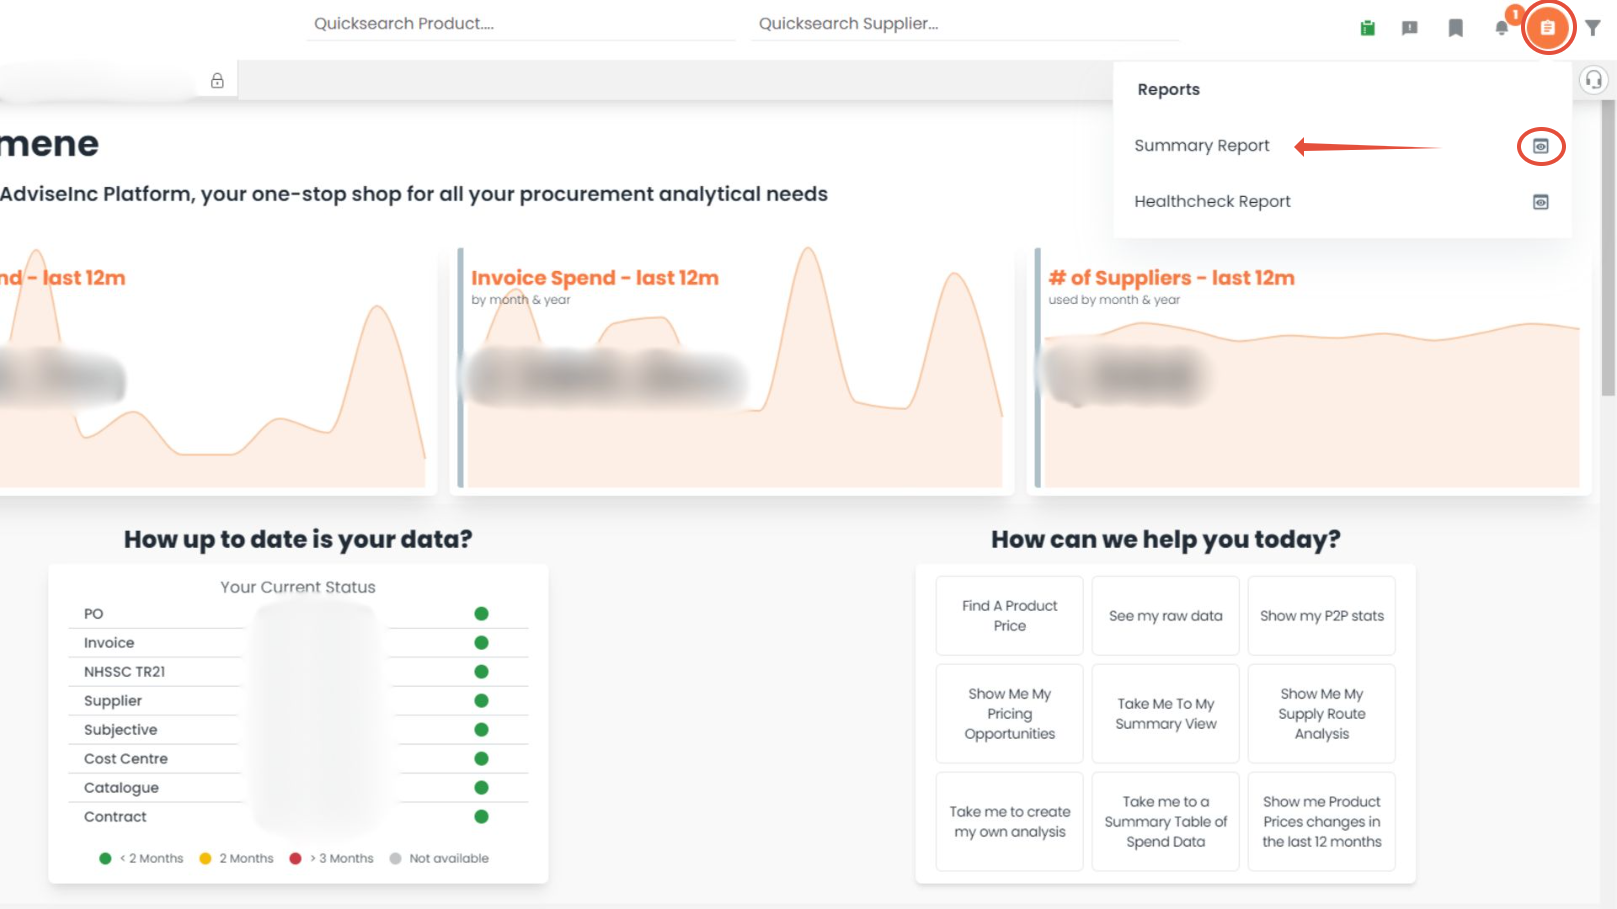Click the green status dot for Contract
This screenshot has height=909, width=1617.
pyautogui.click(x=481, y=817)
